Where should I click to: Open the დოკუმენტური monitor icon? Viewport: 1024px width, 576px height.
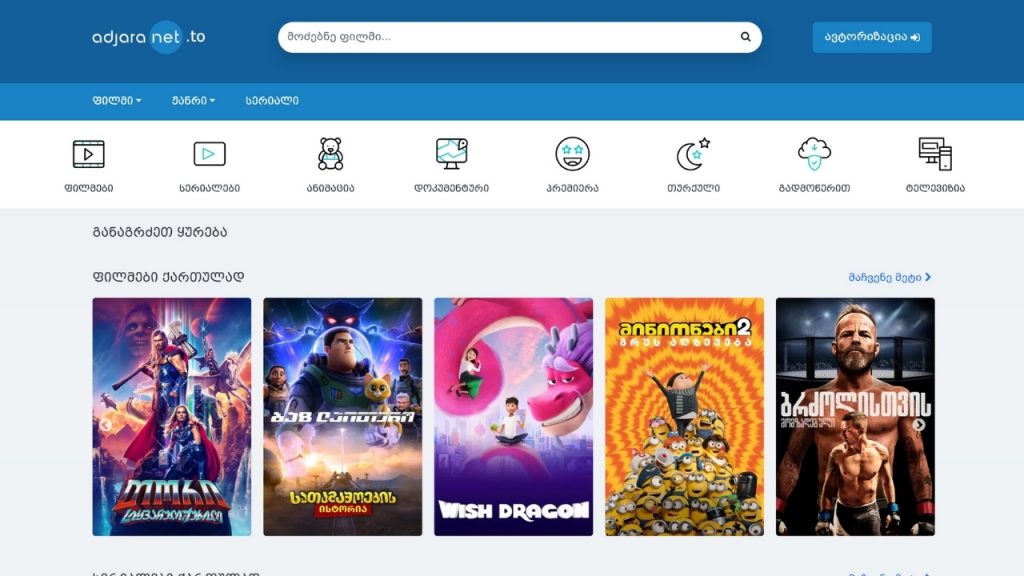point(452,154)
